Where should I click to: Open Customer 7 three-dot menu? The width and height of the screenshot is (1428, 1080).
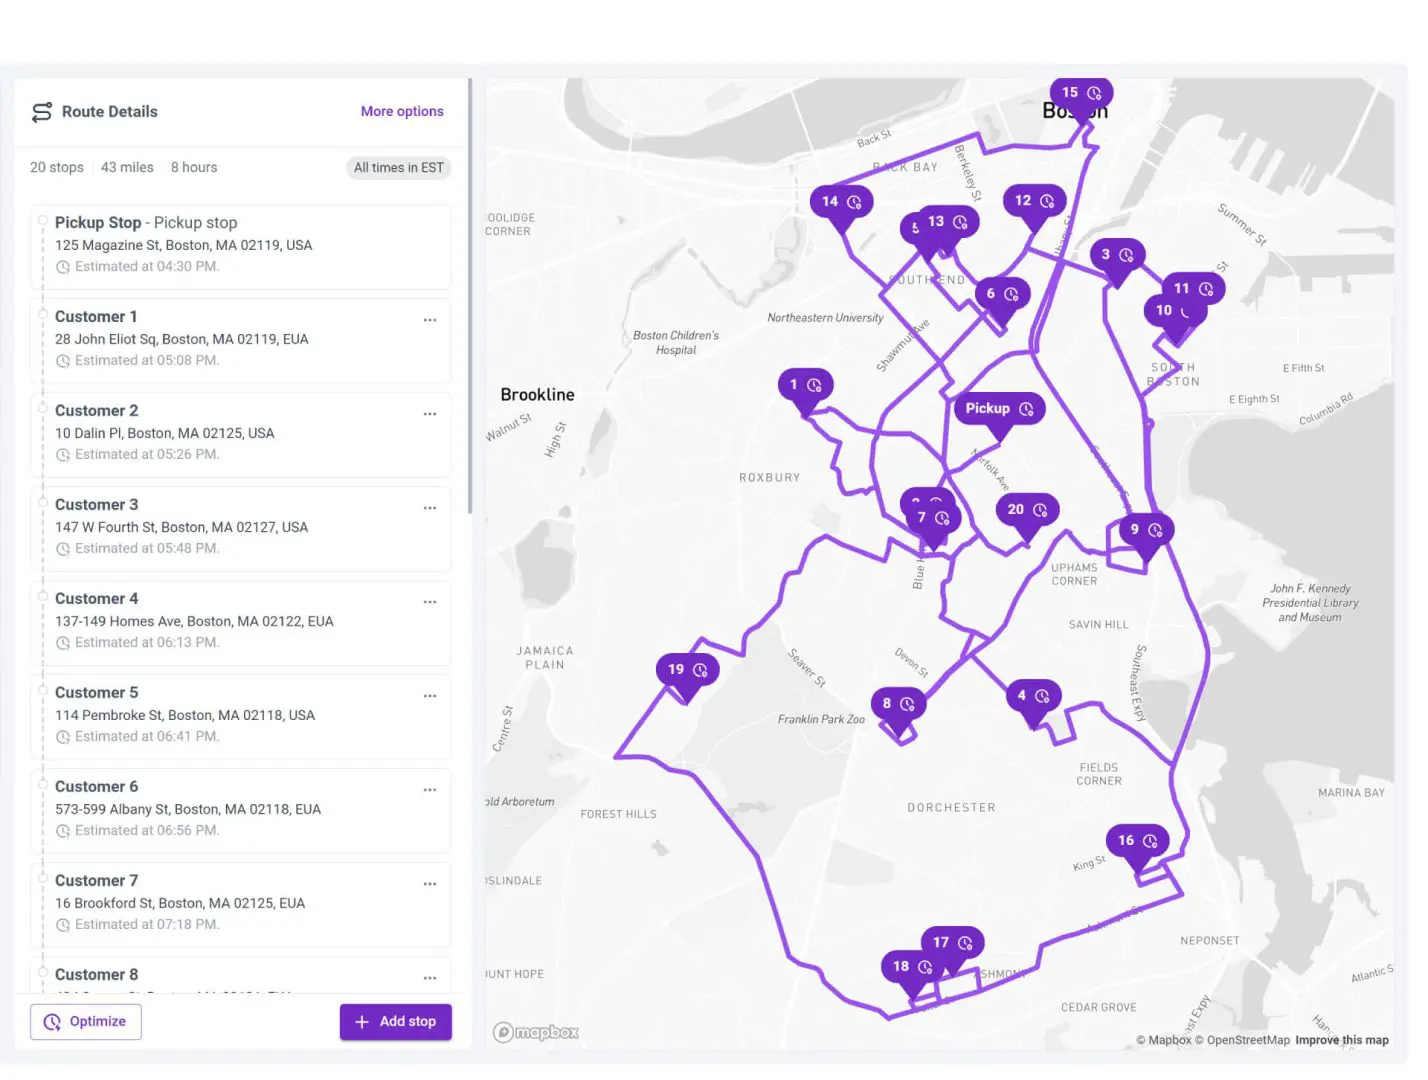[430, 884]
